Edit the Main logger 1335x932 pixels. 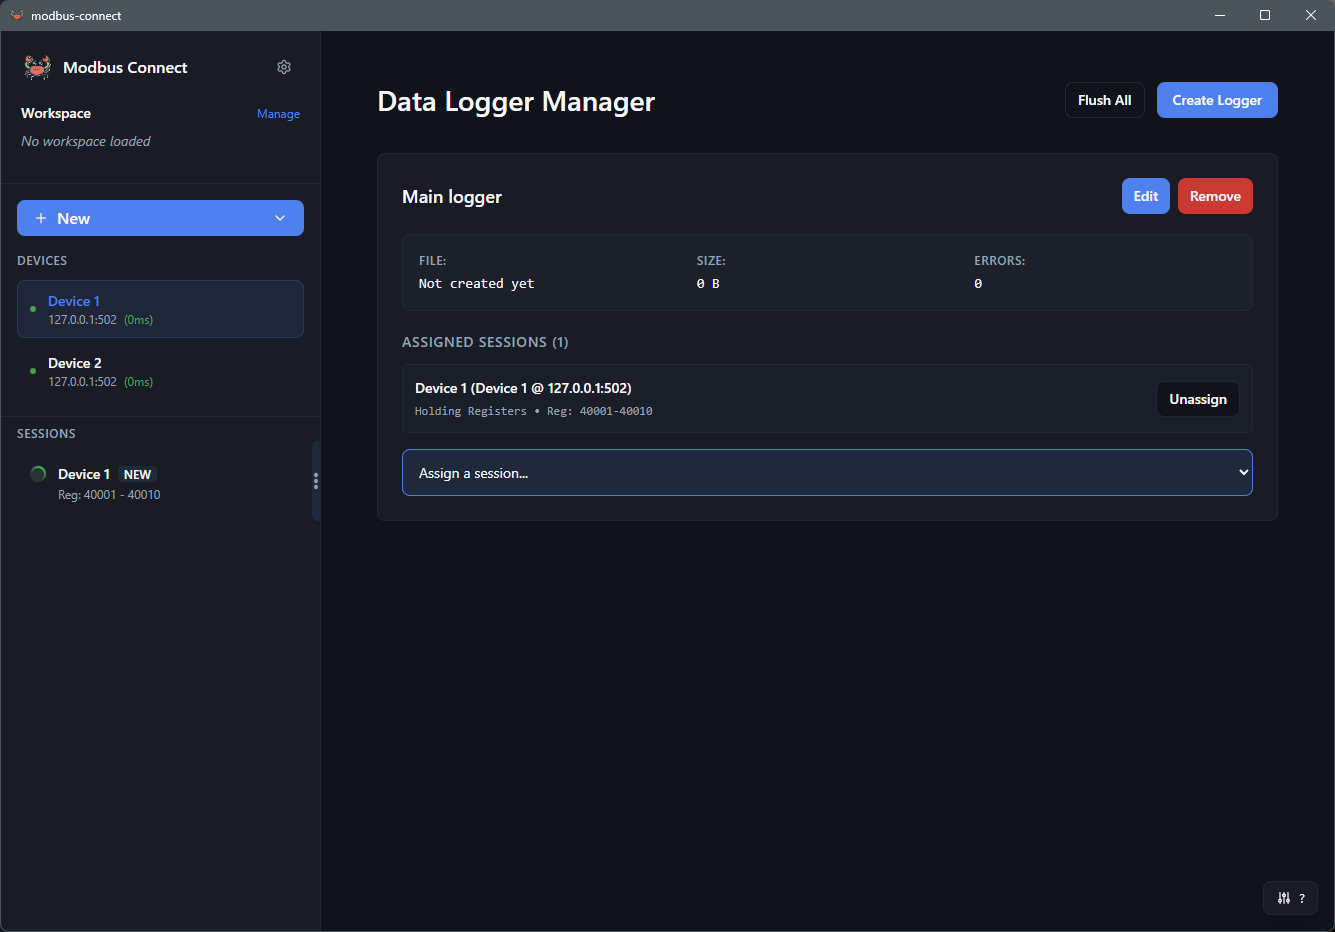coord(1145,195)
